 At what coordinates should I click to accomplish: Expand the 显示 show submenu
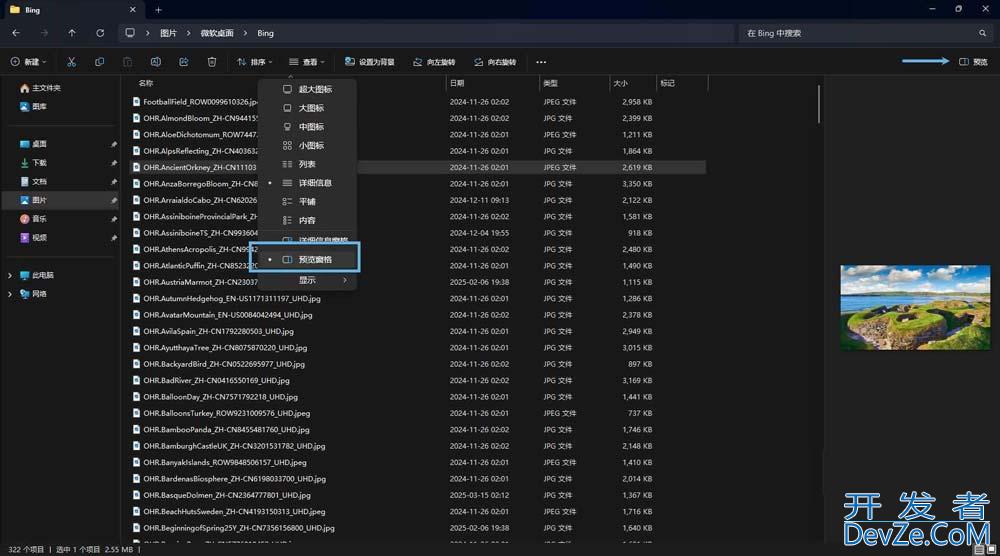(307, 280)
